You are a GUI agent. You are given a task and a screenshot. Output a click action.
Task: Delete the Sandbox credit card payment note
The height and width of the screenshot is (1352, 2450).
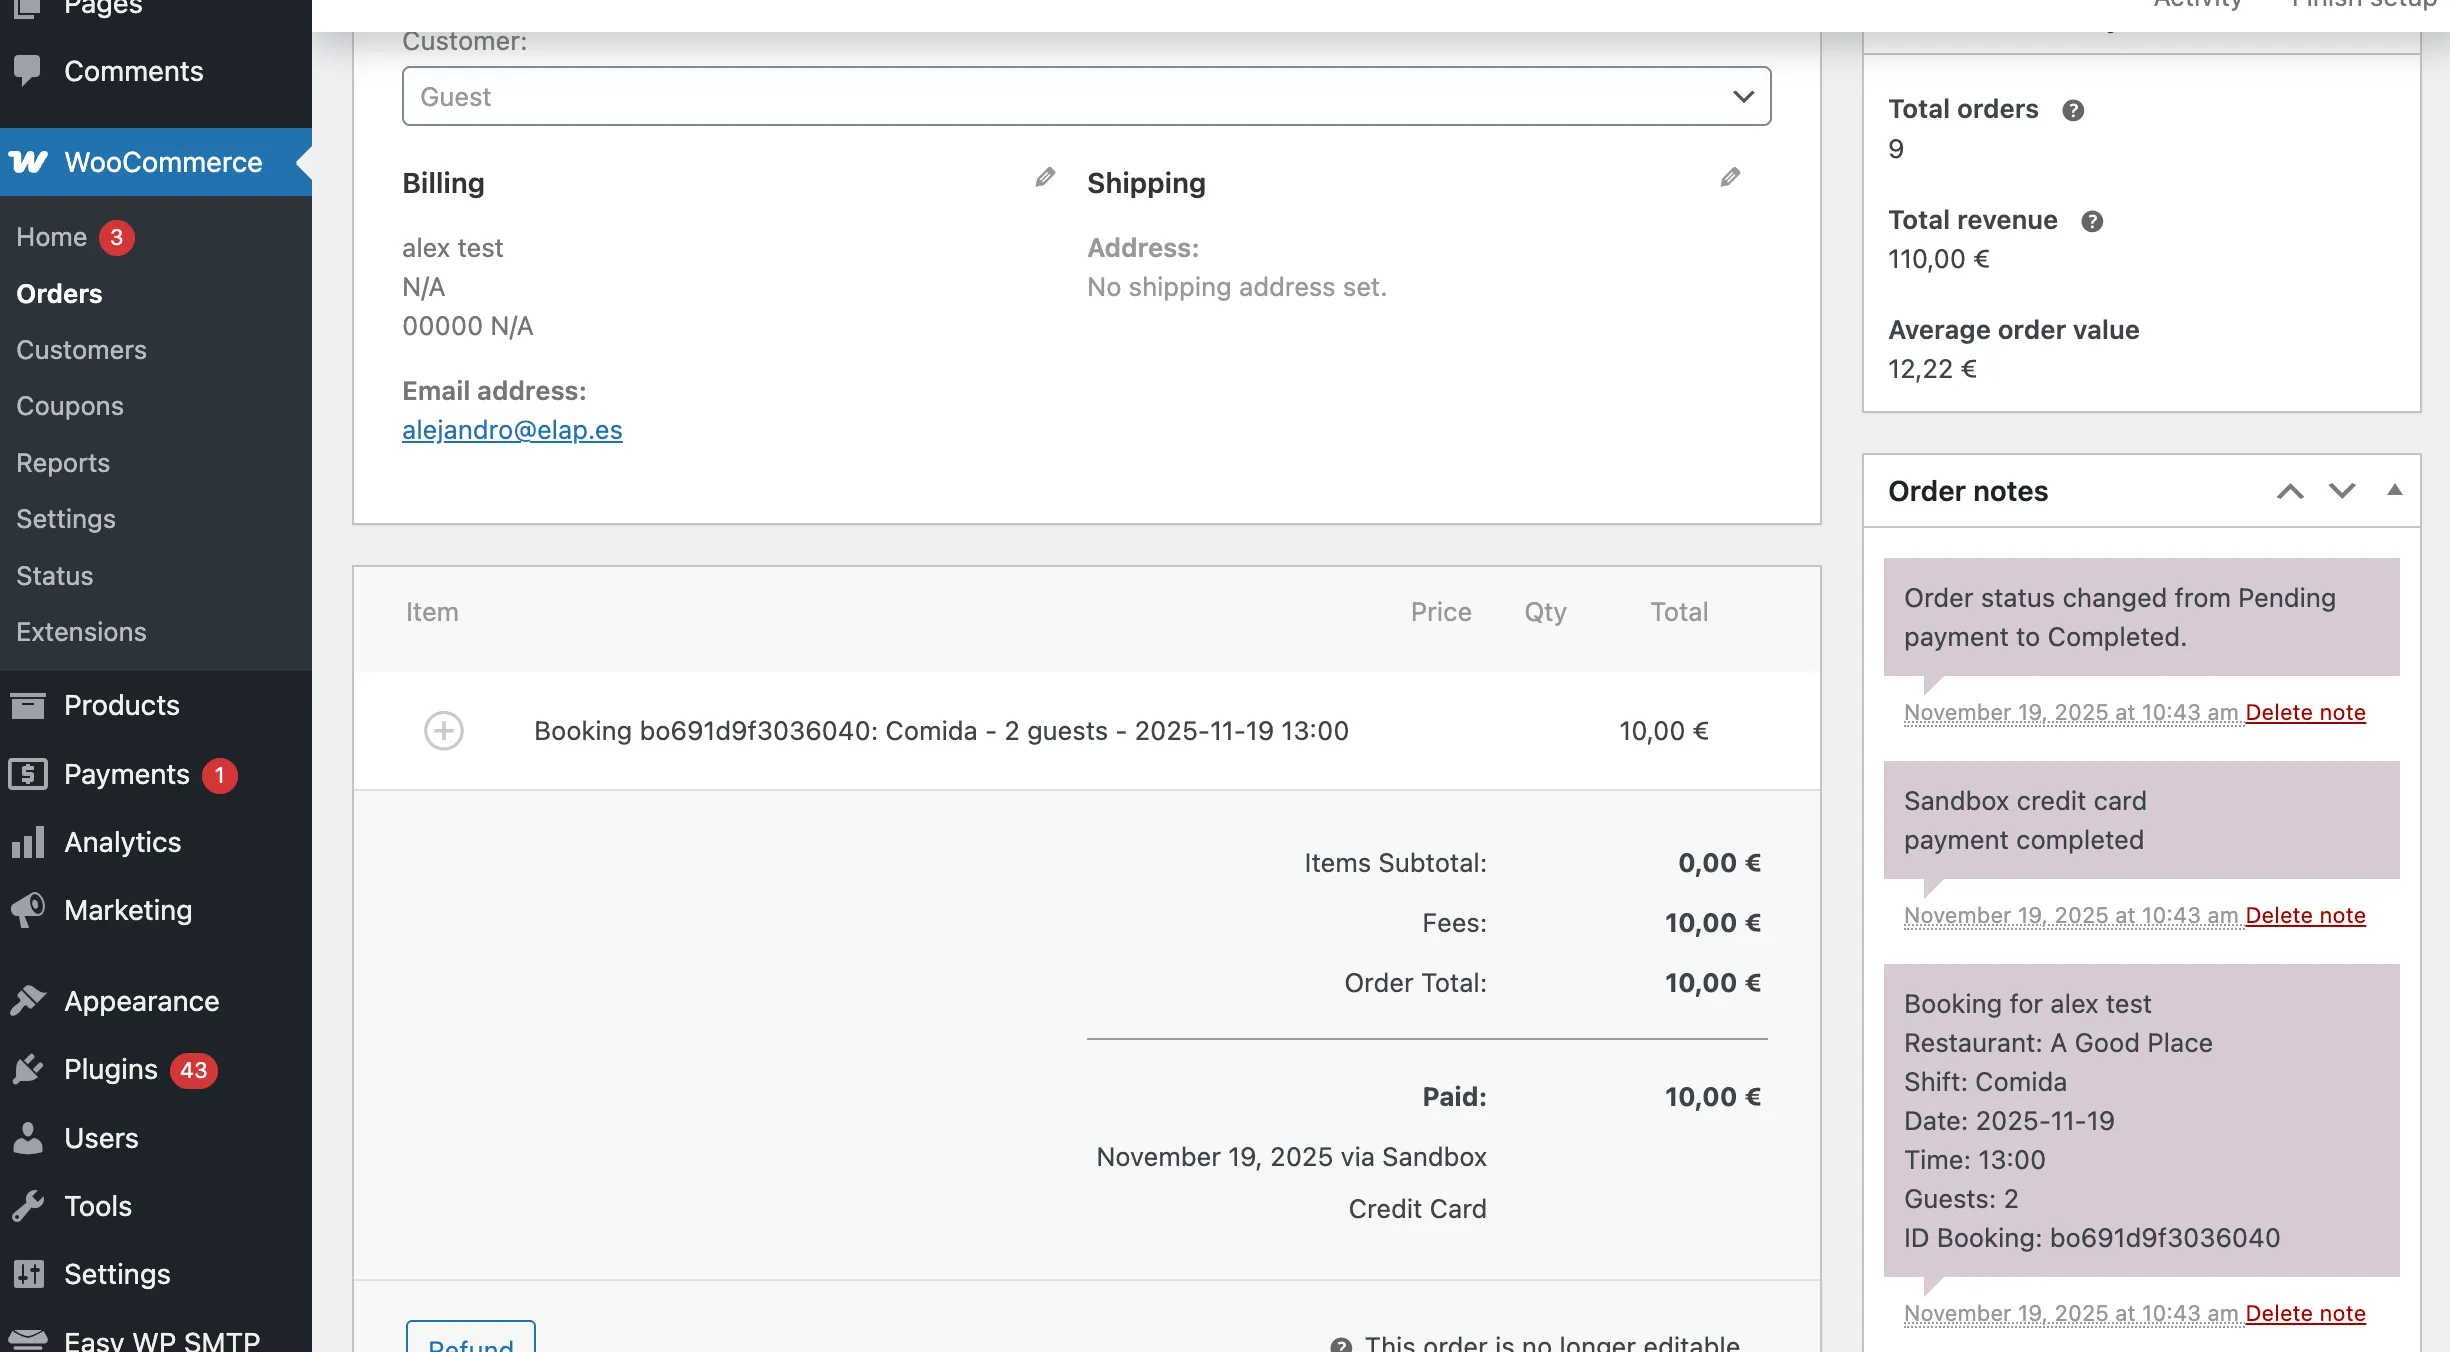point(2305,915)
